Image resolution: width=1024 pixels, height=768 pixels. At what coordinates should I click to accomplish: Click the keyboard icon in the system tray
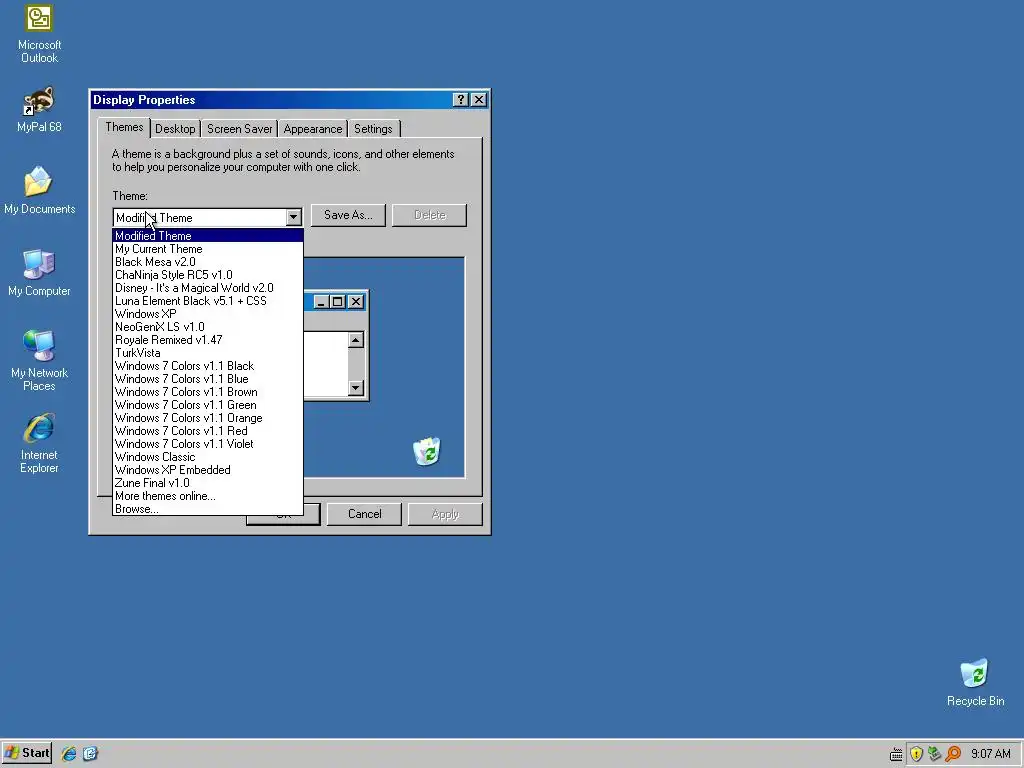tap(896, 754)
